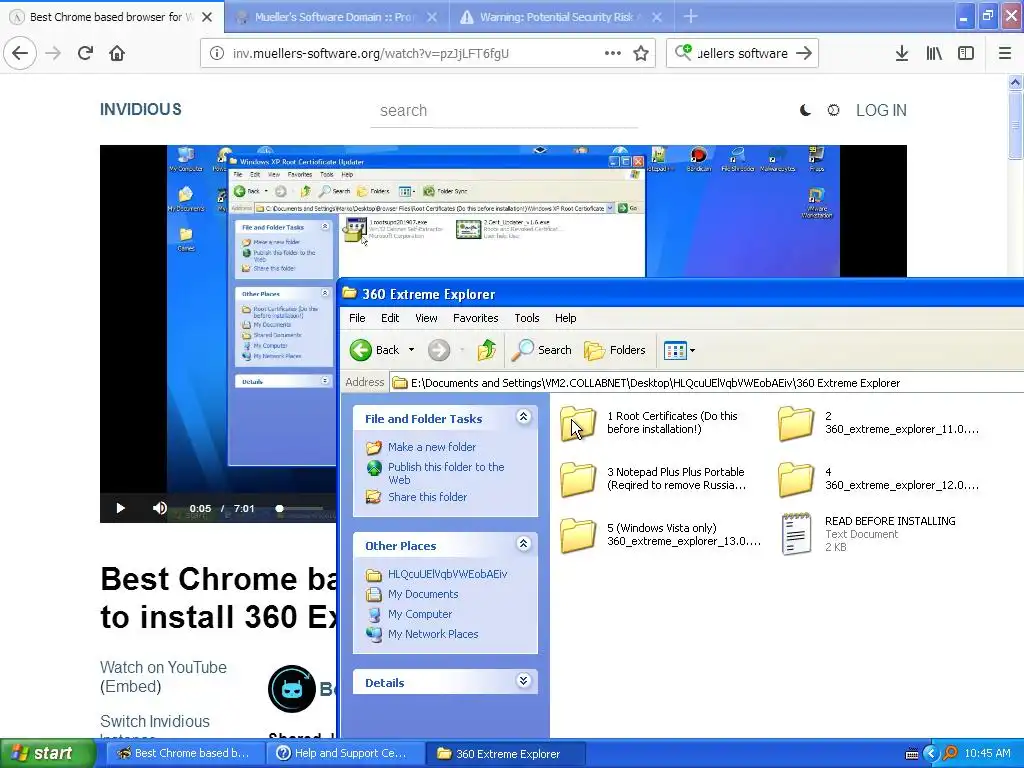Select 5 (Windows Vista only) folder
Viewport: 1024px width, 768px height.
click(661, 534)
